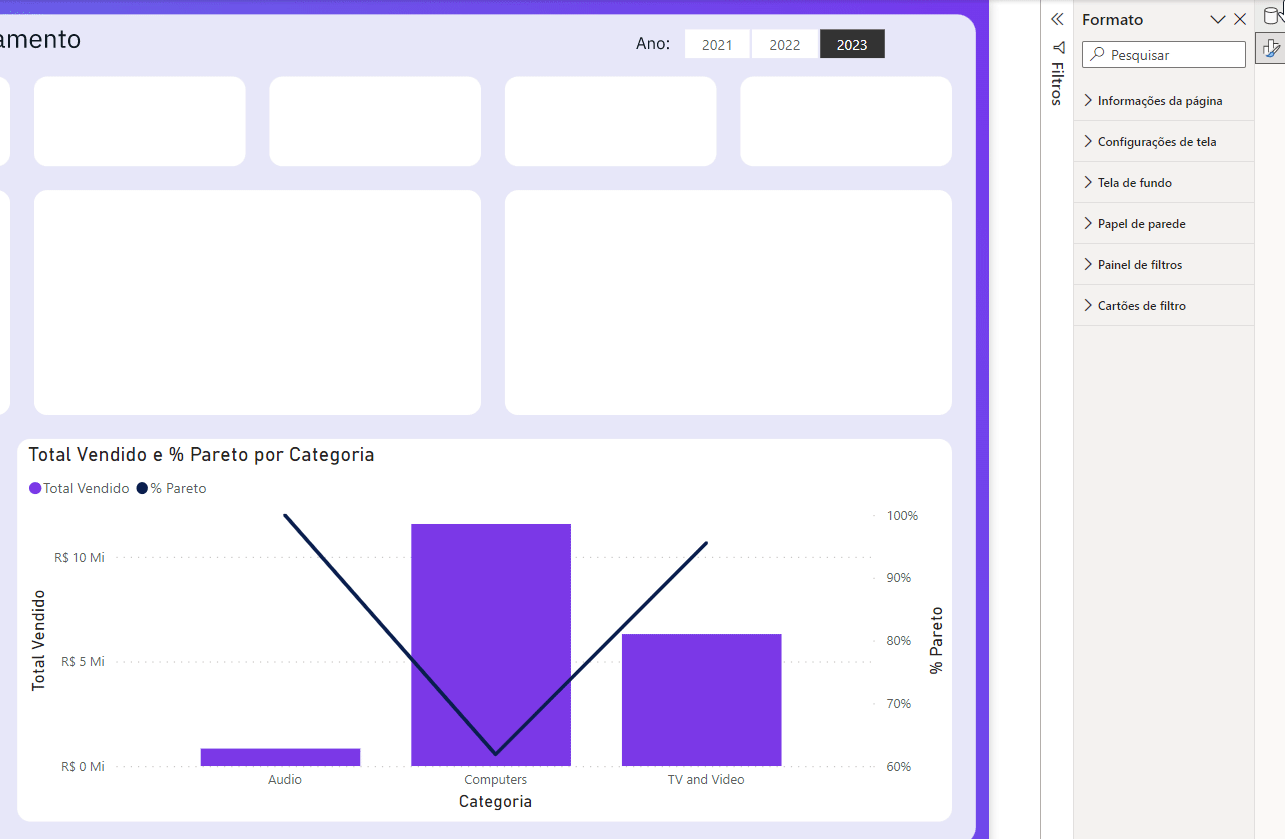This screenshot has width=1285, height=839.
Task: Click the '80%' secondary axis value
Action: 899,641
